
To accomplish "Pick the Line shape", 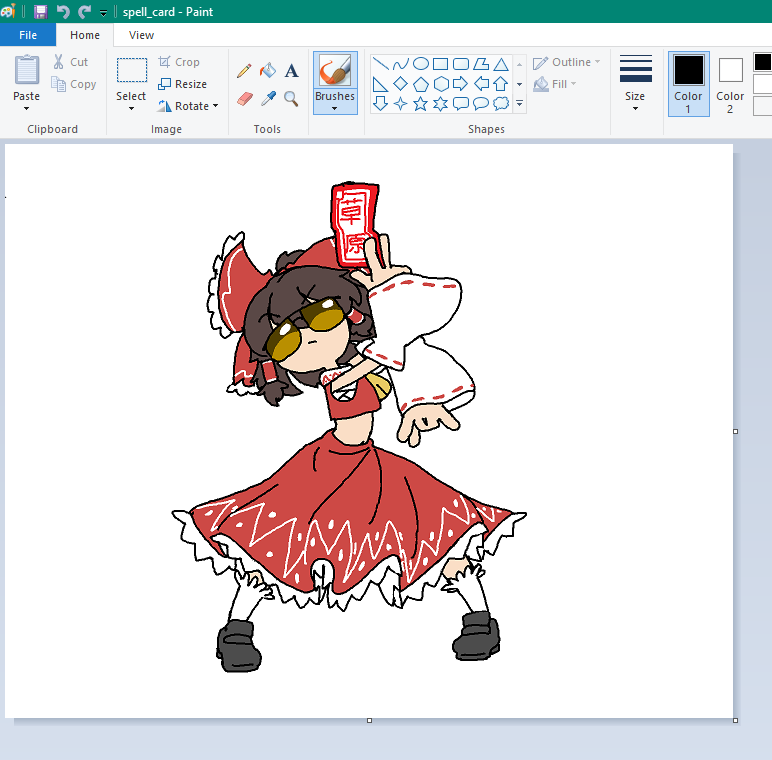I will [381, 63].
